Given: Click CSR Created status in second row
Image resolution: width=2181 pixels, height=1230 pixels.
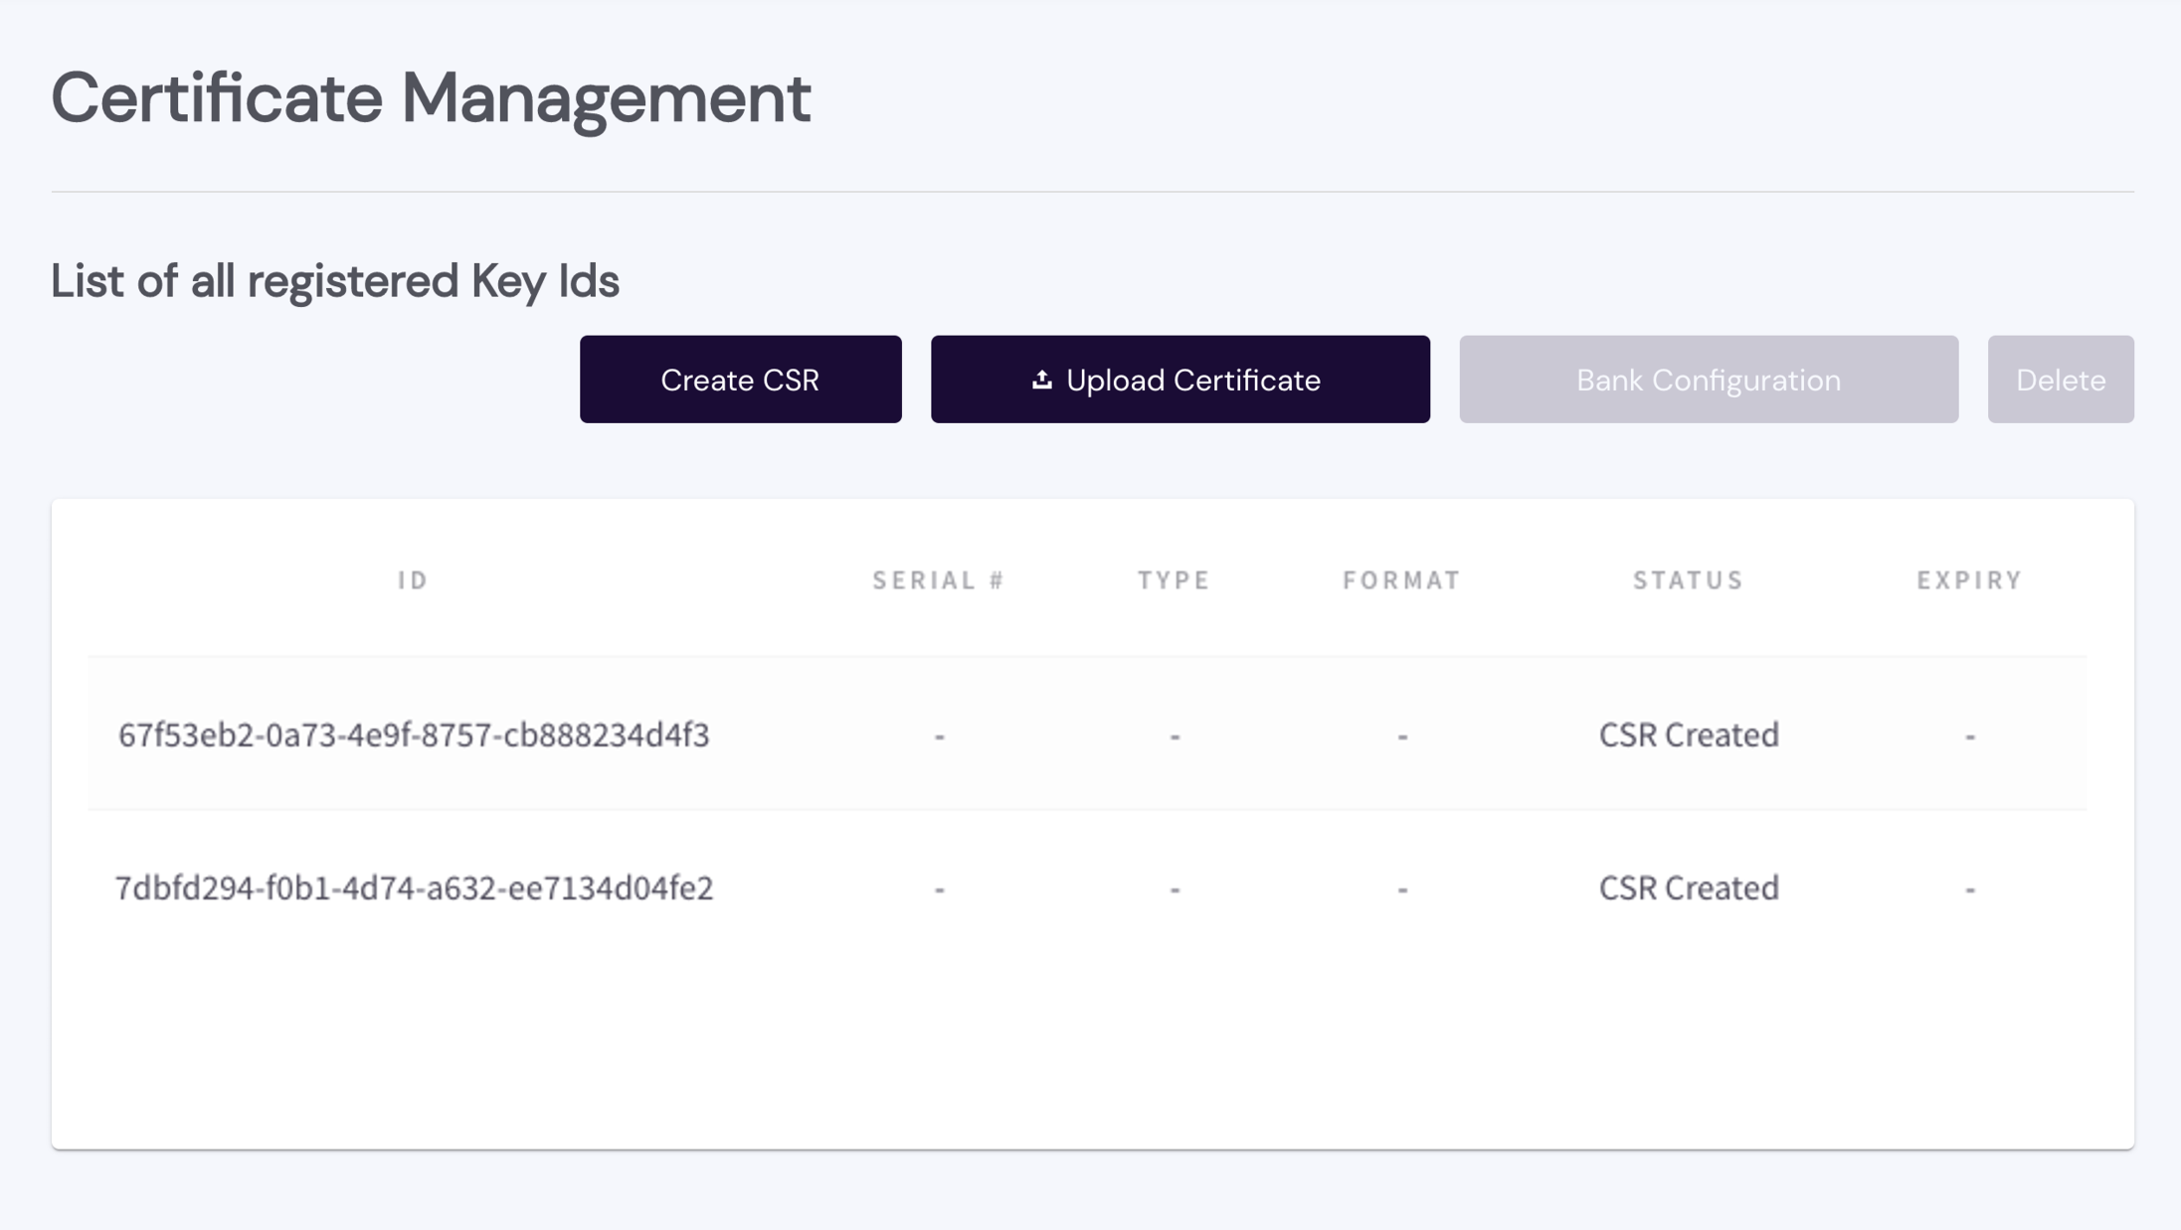Looking at the screenshot, I should click(1688, 888).
